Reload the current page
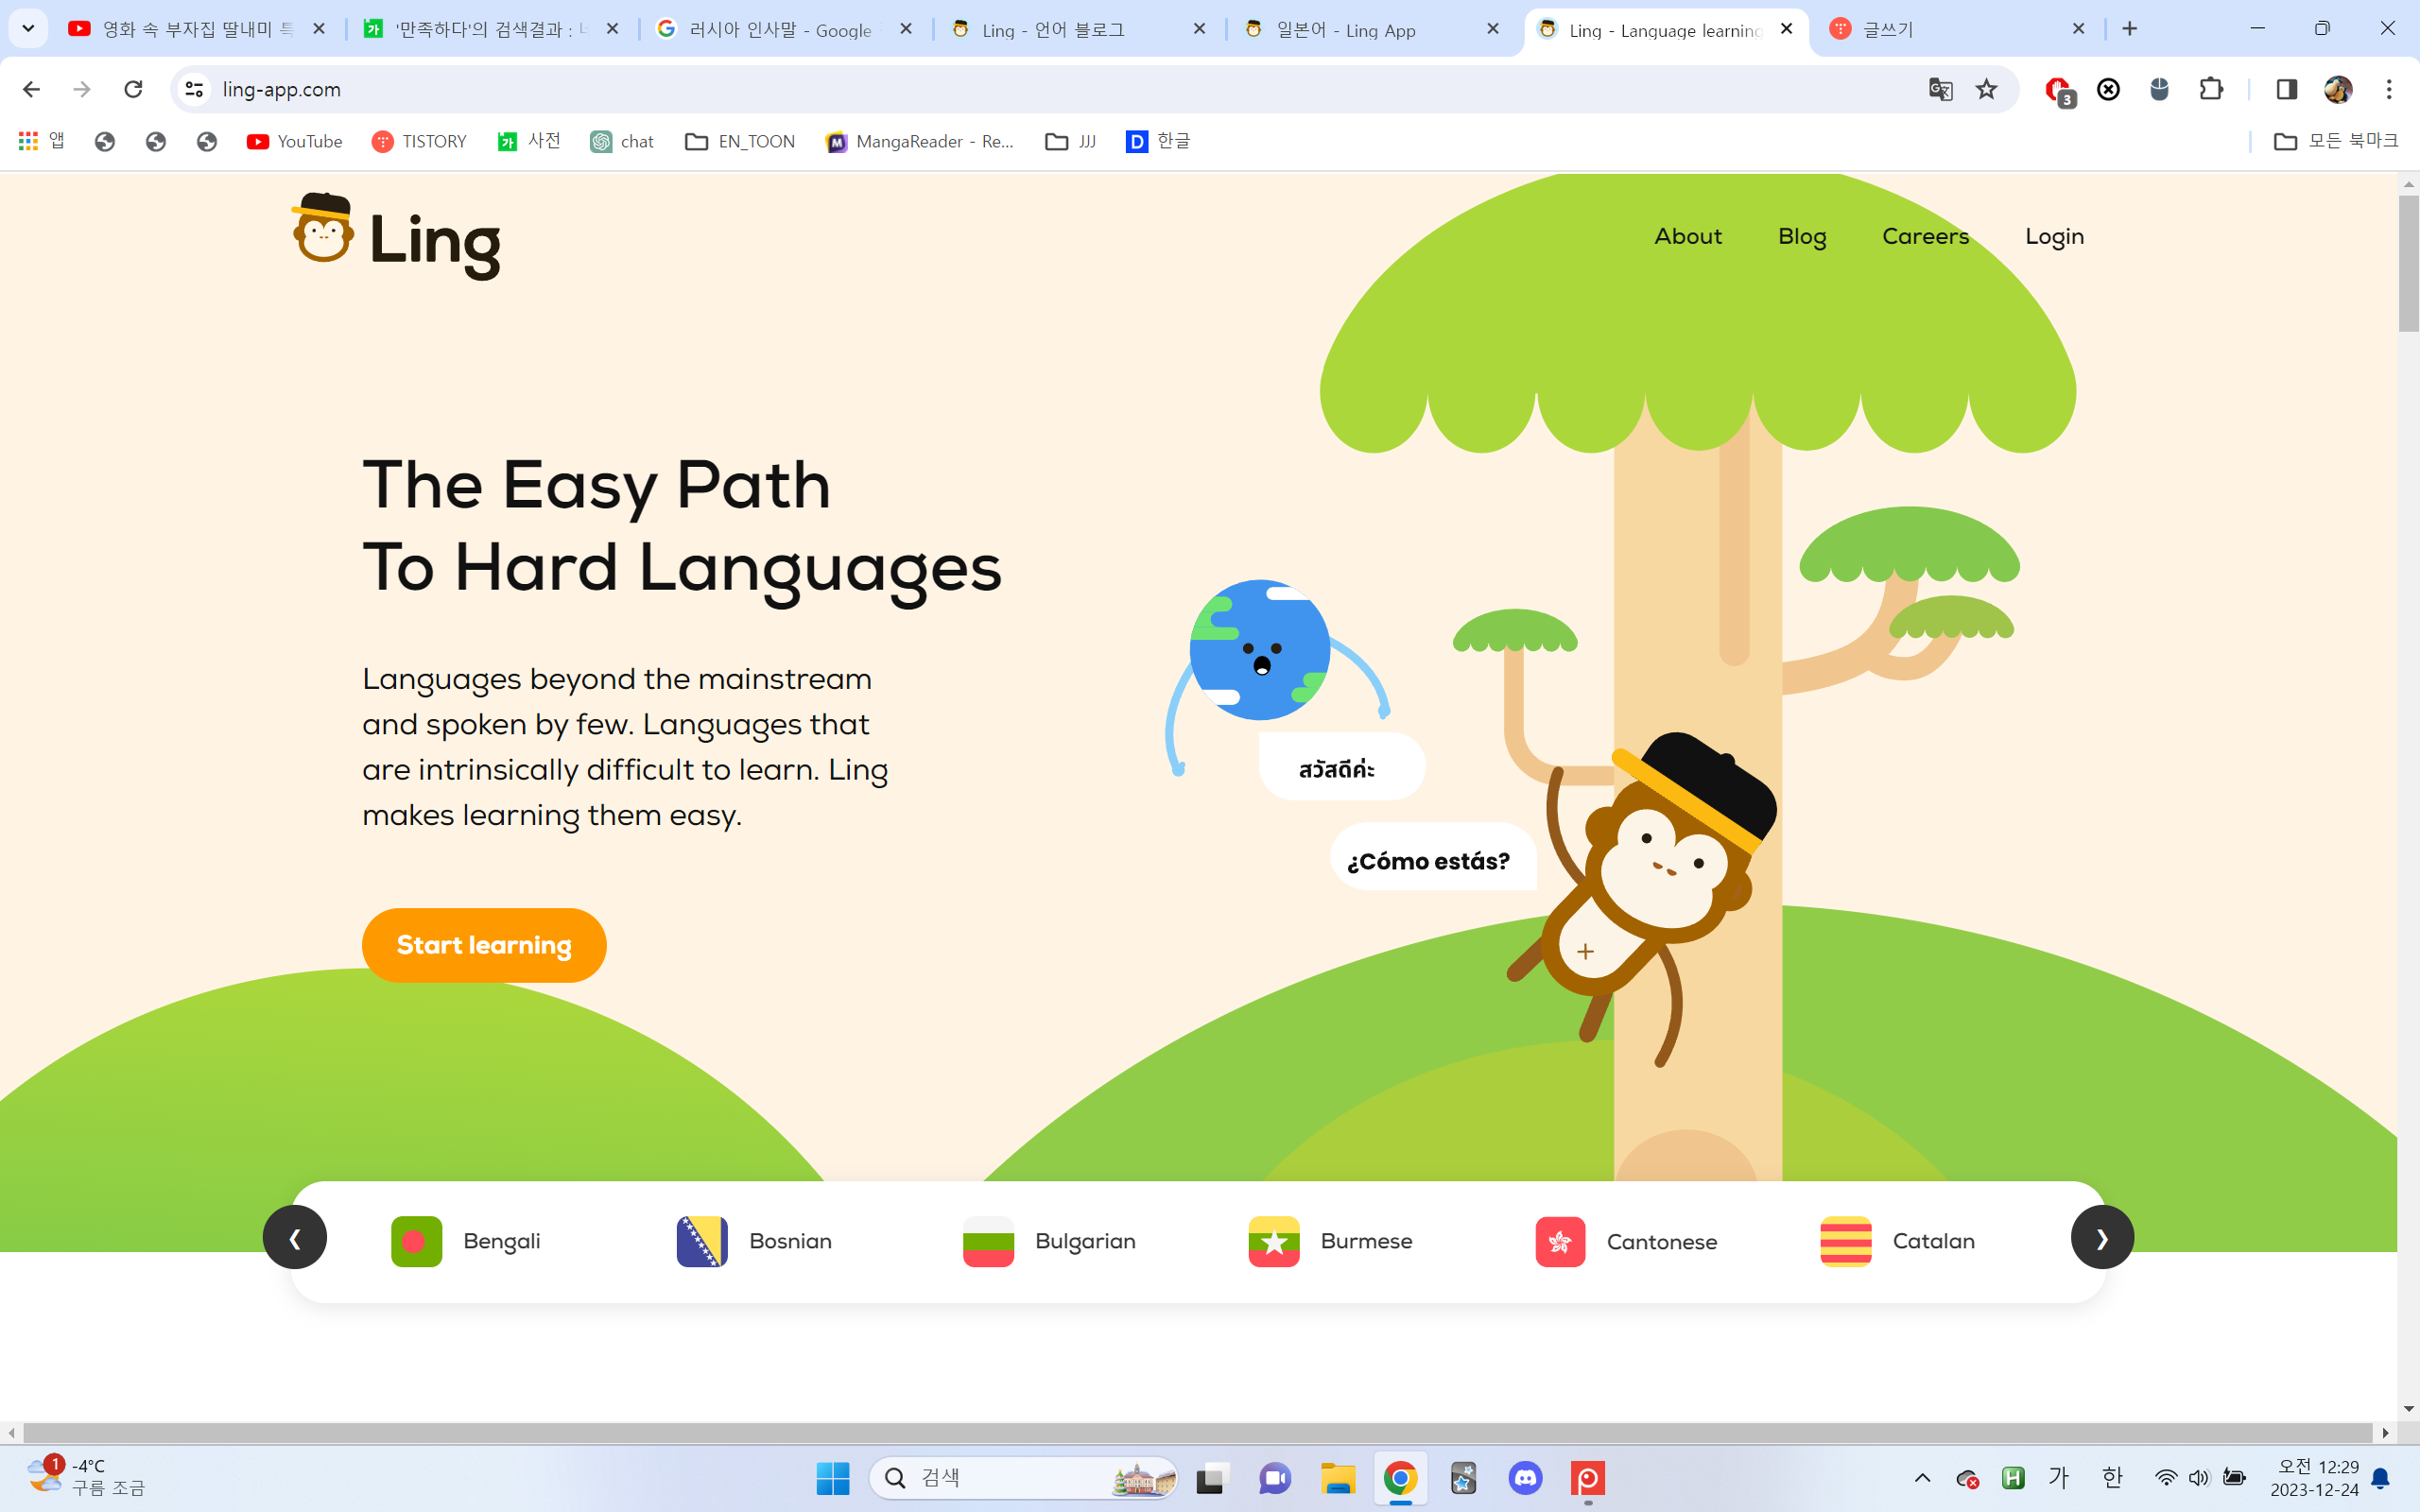The image size is (2420, 1512). [x=133, y=89]
